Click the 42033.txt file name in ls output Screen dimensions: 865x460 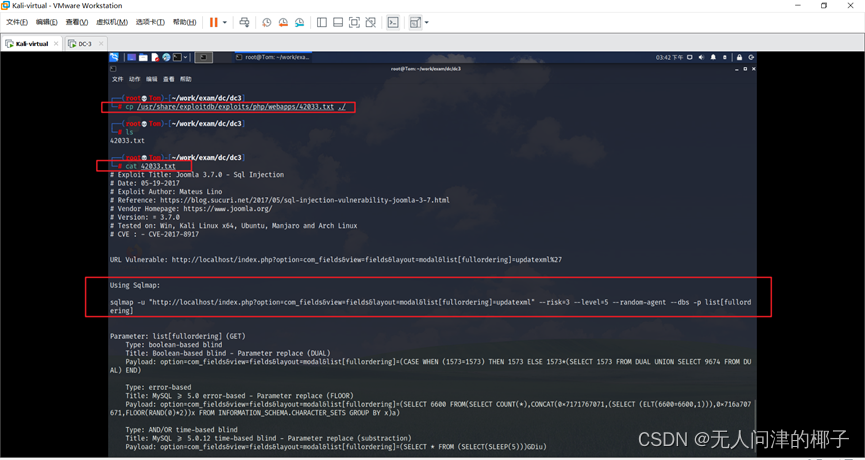point(127,141)
